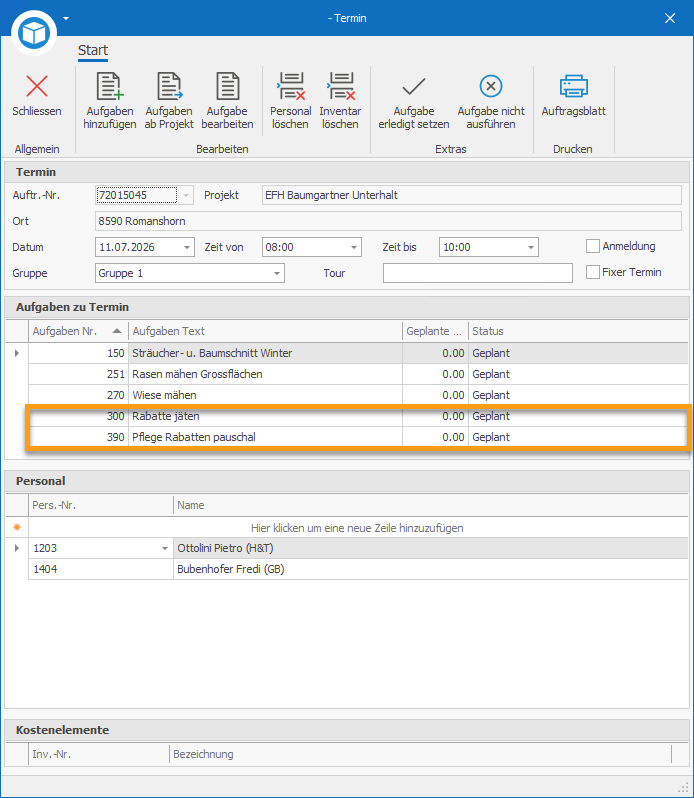
Task: Click the Projekt field EFH Baumgartner Unterhalt
Action: 472,195
